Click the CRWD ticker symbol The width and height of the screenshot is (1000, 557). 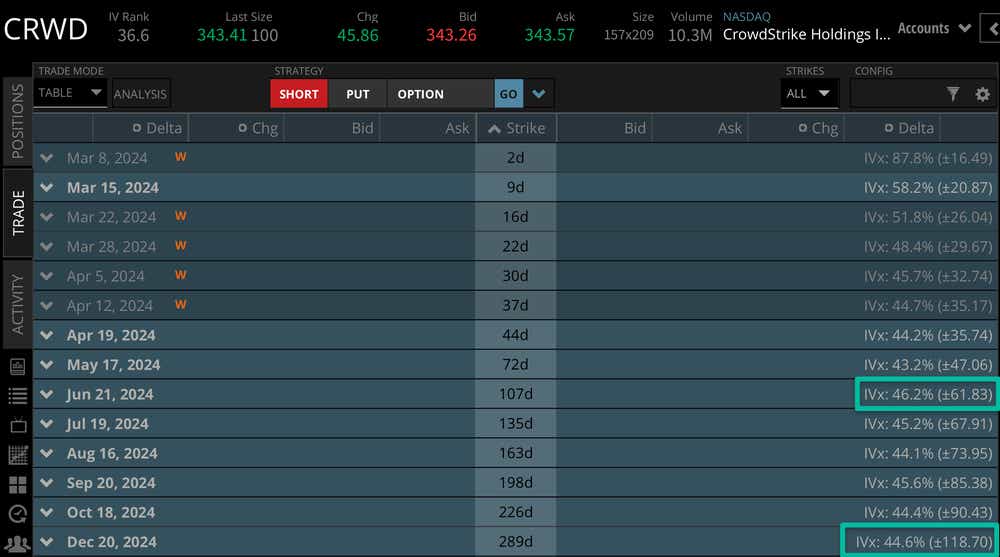tap(46, 29)
